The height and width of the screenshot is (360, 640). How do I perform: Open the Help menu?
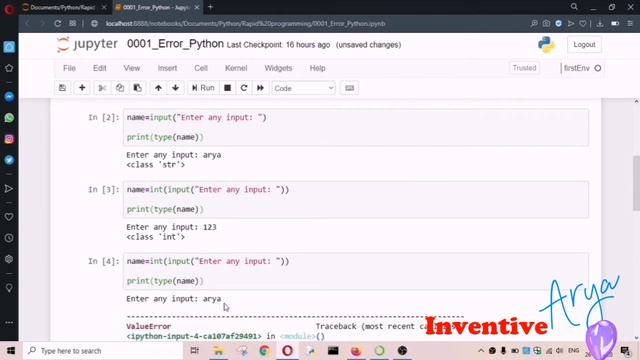[317, 68]
